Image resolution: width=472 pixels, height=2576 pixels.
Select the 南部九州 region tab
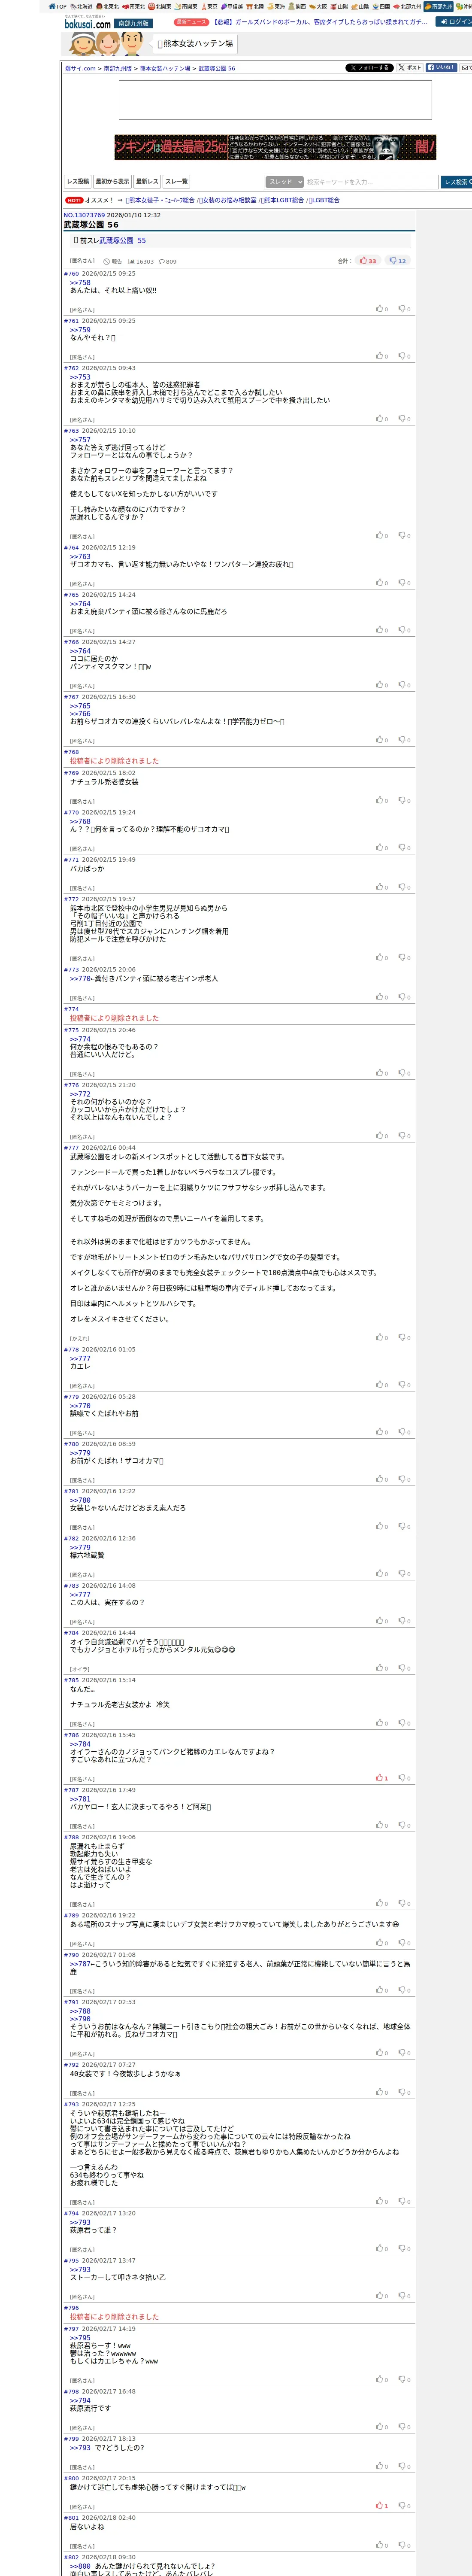438,6
